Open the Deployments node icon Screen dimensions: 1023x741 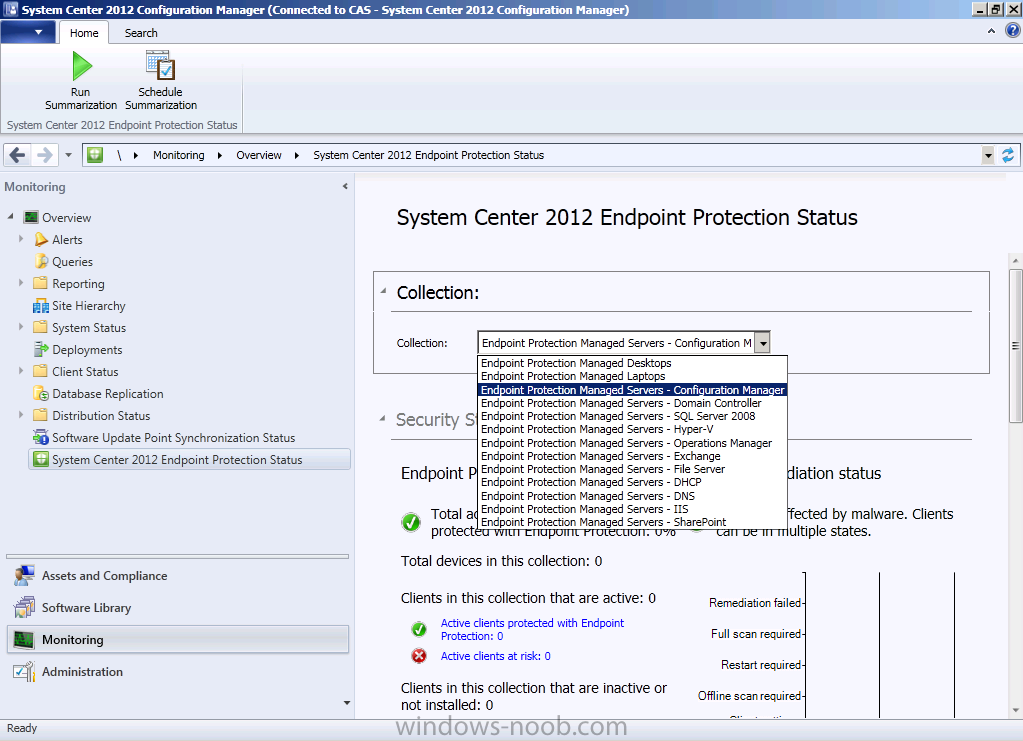tap(41, 350)
